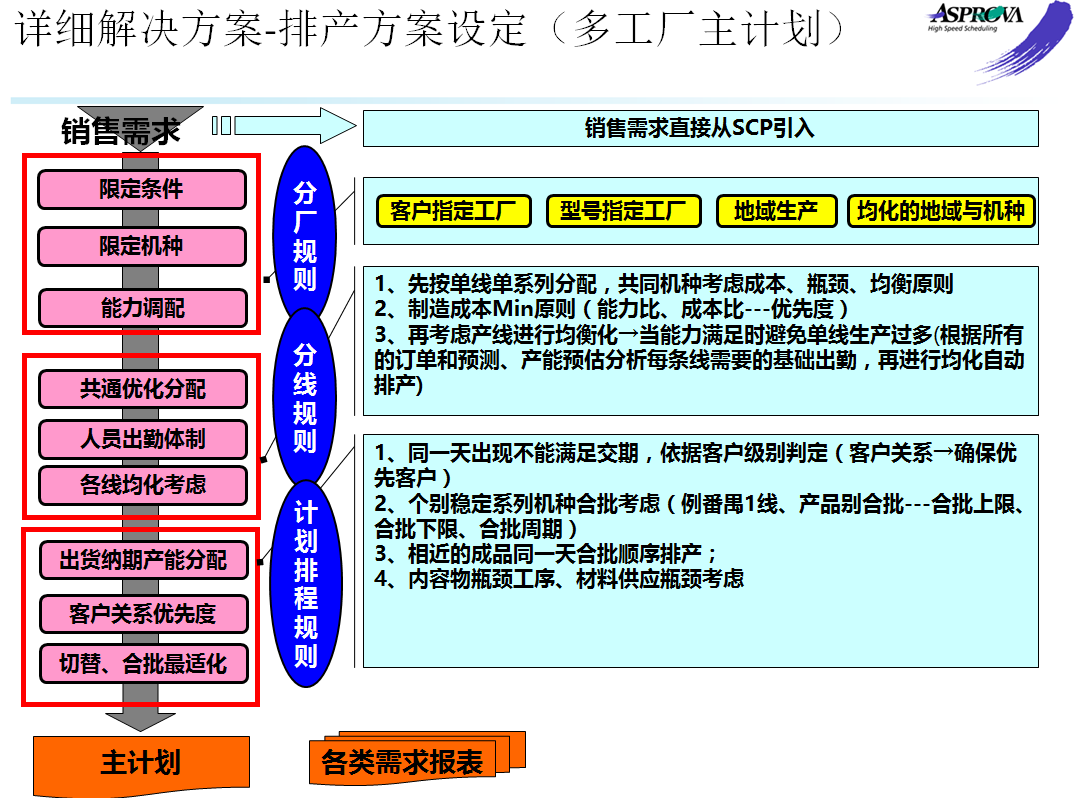
Task: Click the gray arrowhead above 主计划
Action: click(141, 721)
